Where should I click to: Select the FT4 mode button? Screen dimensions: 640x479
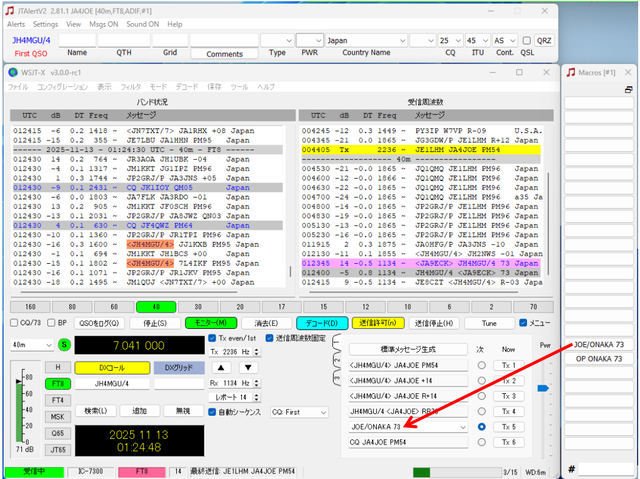coord(57,400)
